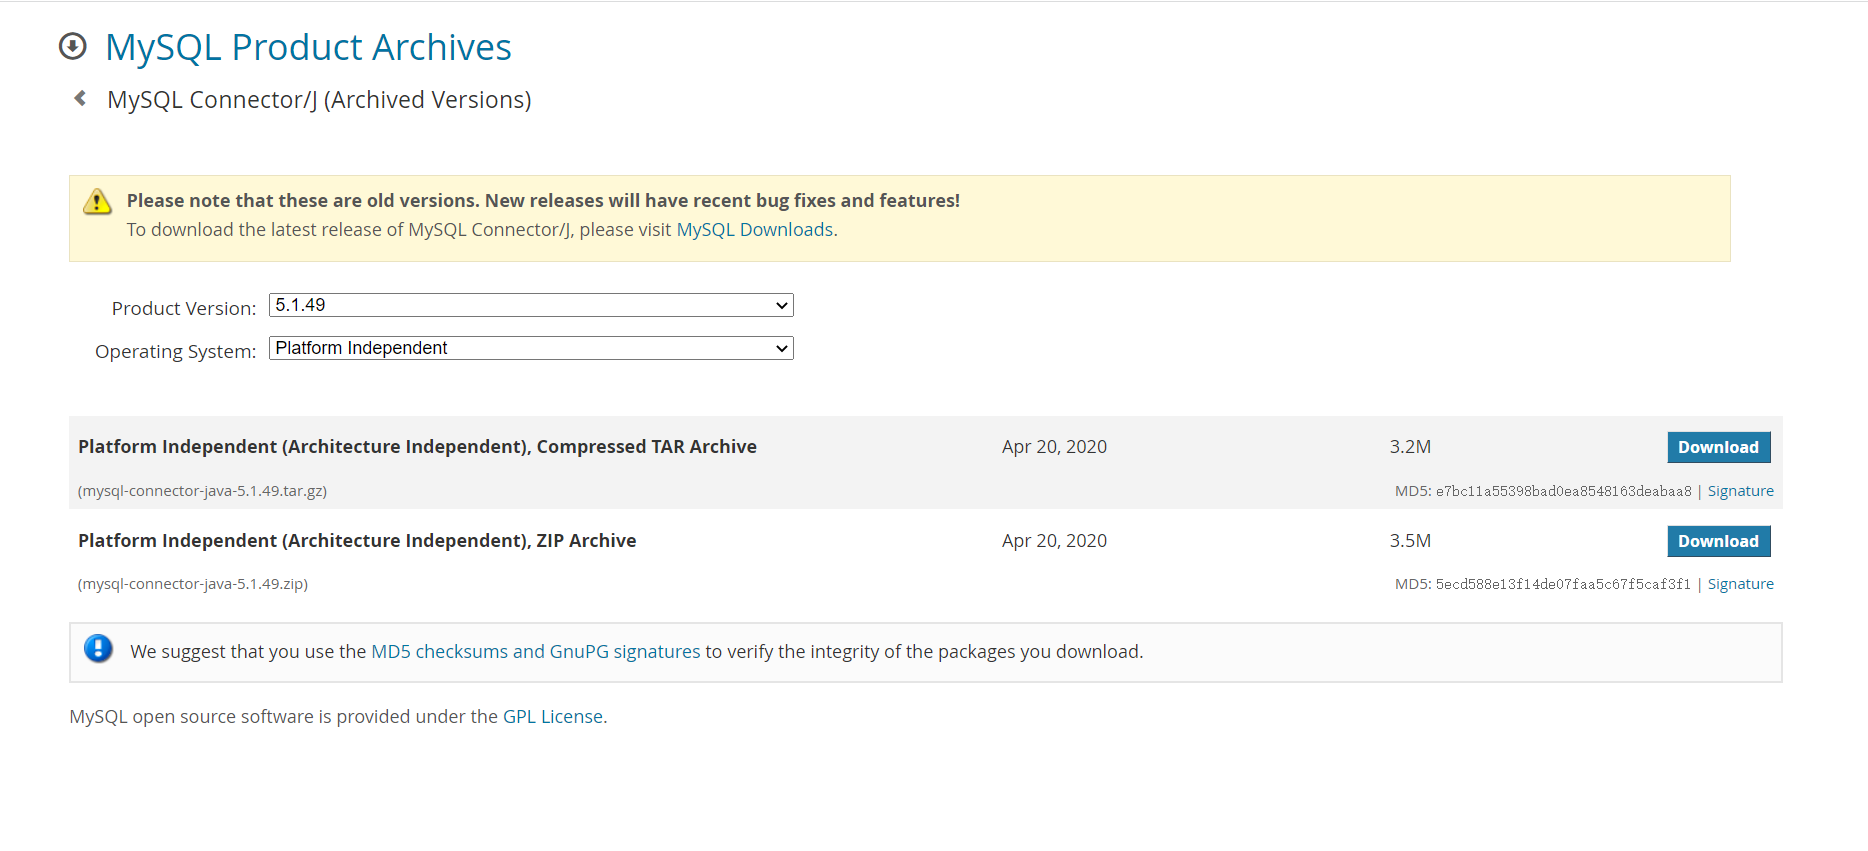Click the Compressed TAR Archive row title

(x=417, y=447)
